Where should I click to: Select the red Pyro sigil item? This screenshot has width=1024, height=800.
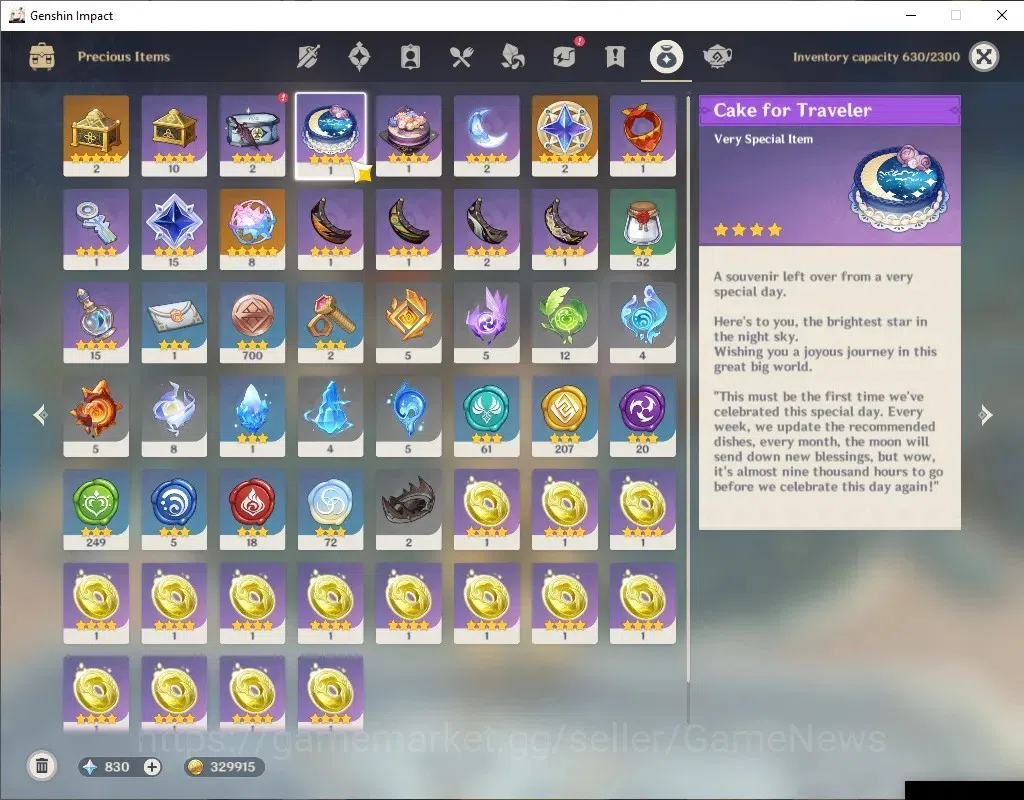pos(96,416)
